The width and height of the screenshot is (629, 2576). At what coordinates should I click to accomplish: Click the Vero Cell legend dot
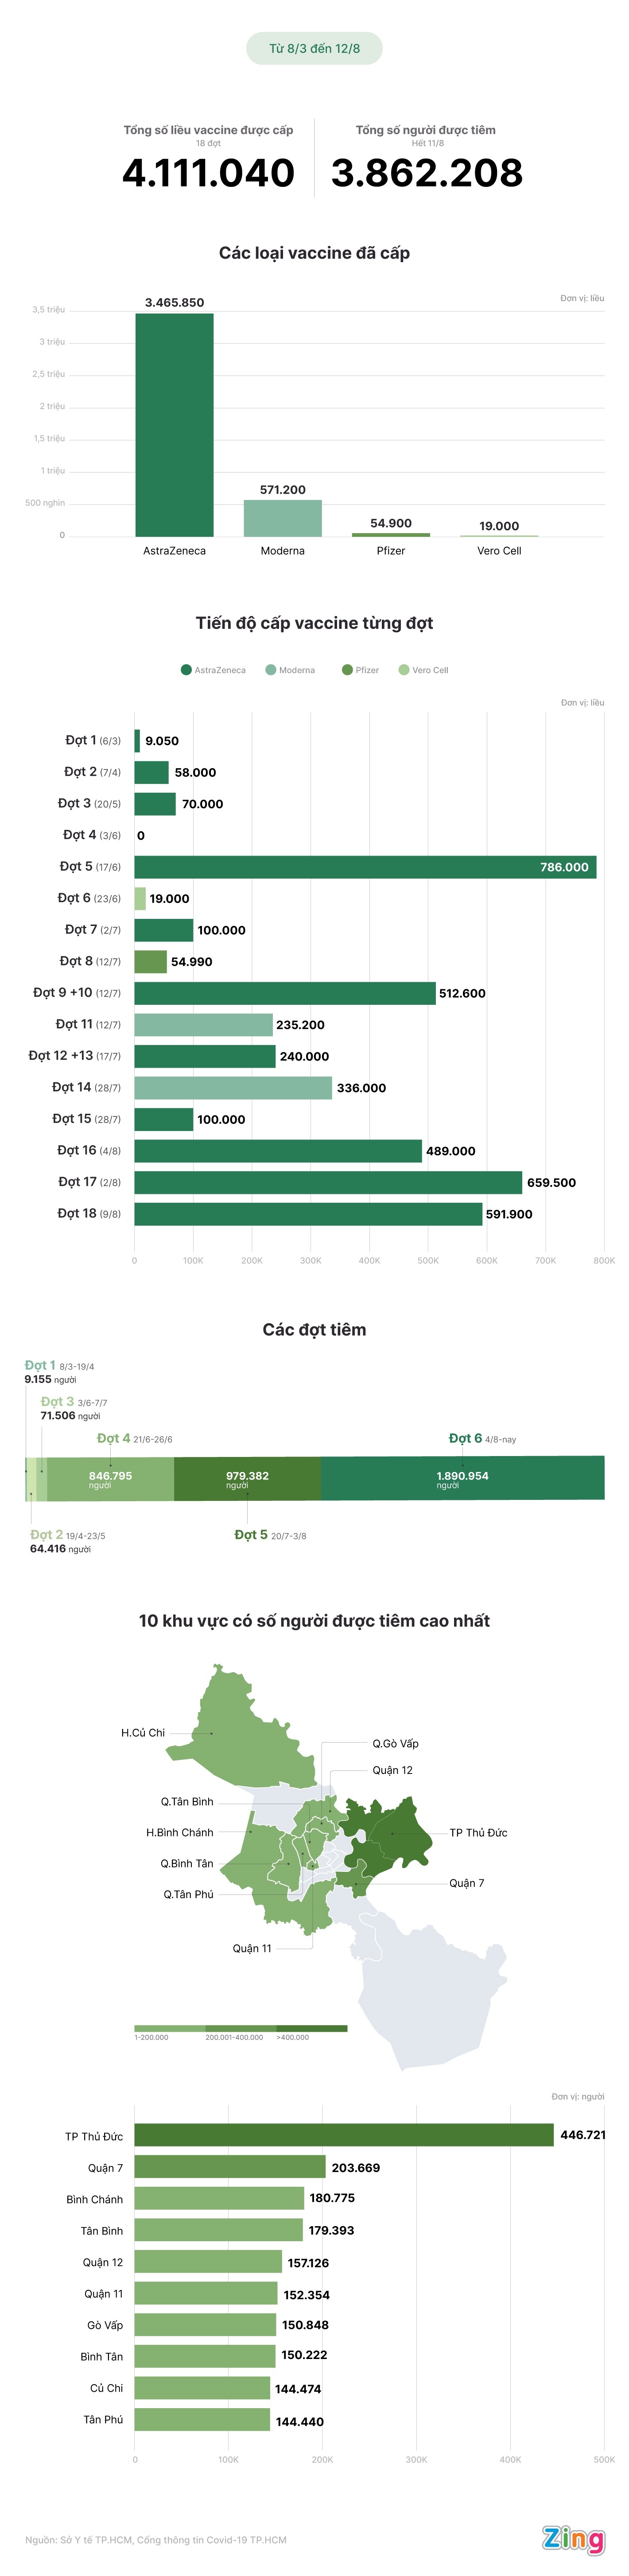[404, 670]
